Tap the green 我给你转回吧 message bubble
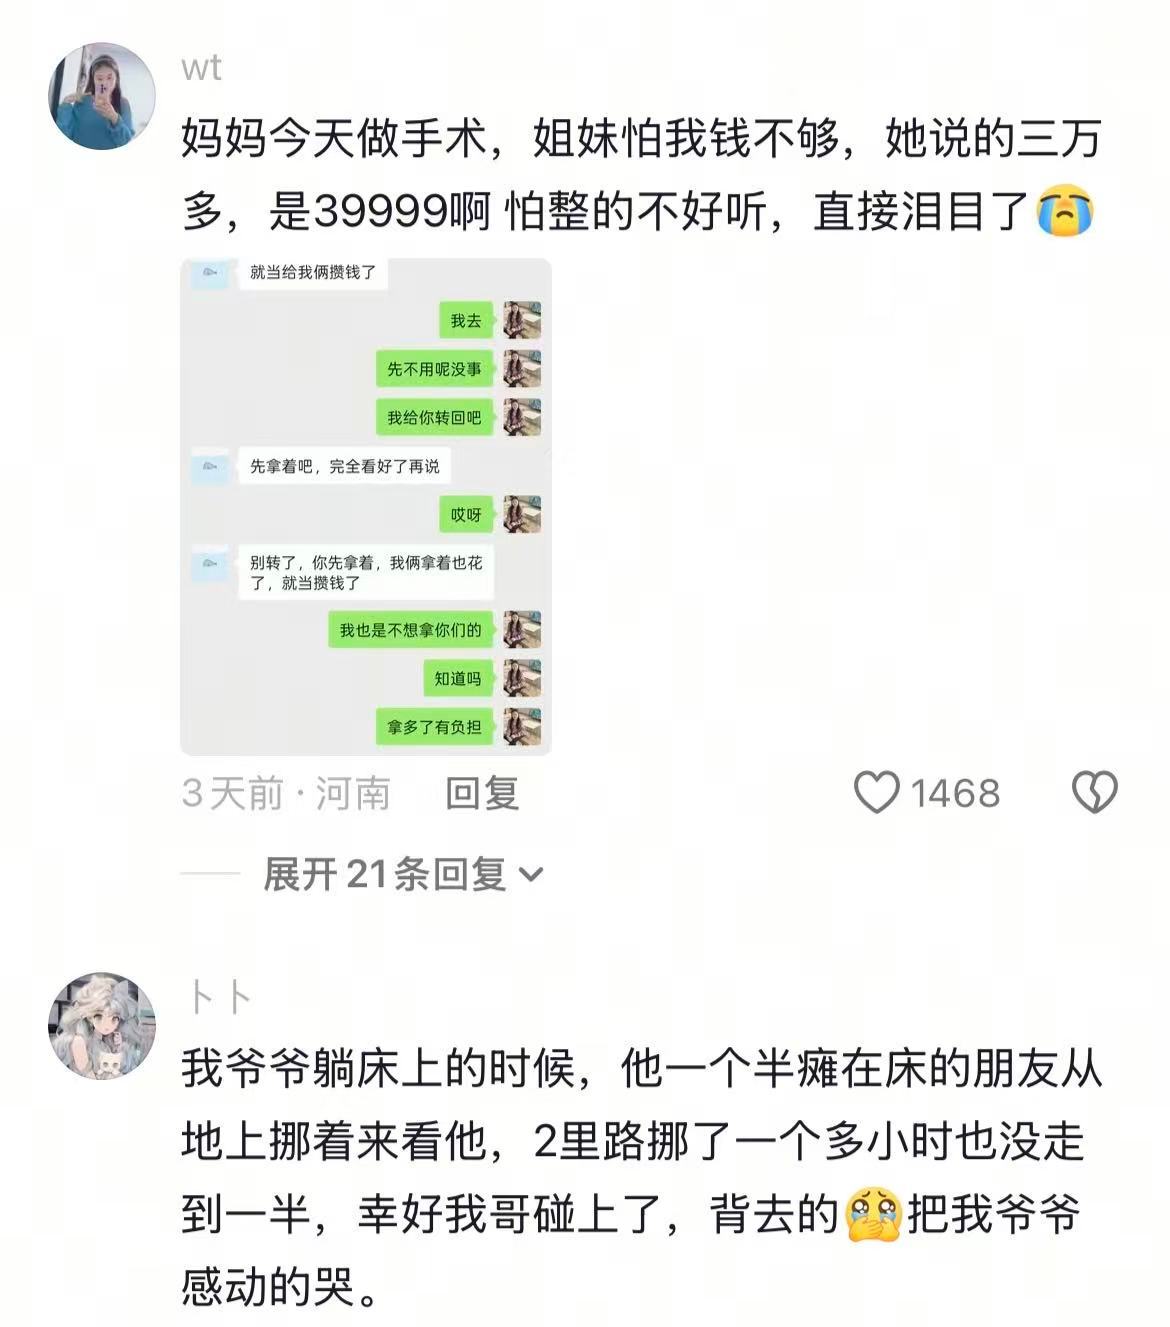This screenshot has width=1170, height=1327. (x=434, y=417)
